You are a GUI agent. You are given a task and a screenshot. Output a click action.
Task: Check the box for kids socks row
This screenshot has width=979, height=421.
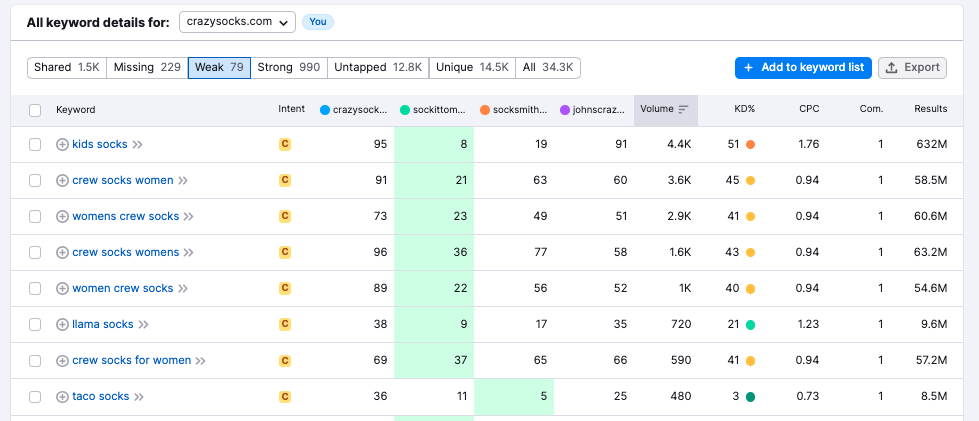tap(35, 144)
